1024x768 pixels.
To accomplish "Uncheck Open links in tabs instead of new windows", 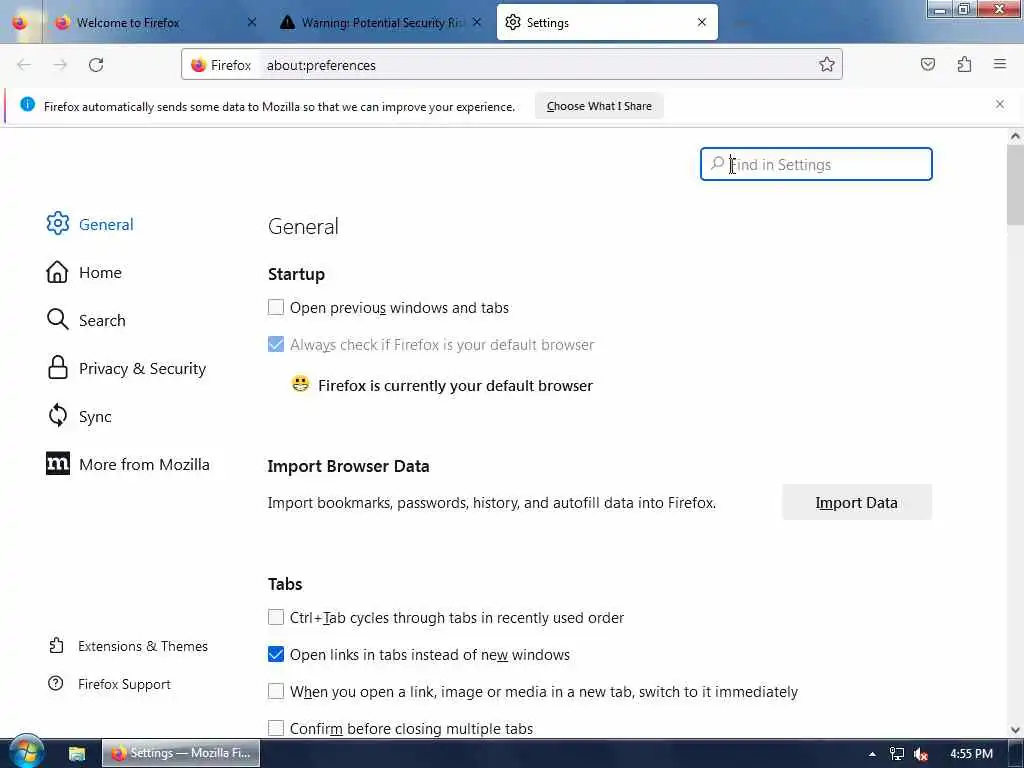I will pos(276,654).
